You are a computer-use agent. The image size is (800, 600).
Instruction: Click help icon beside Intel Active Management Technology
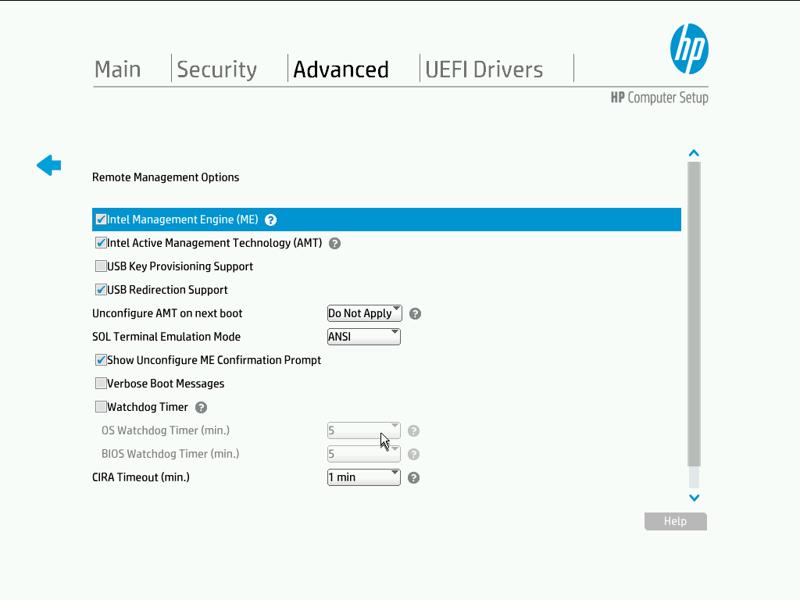(x=335, y=243)
